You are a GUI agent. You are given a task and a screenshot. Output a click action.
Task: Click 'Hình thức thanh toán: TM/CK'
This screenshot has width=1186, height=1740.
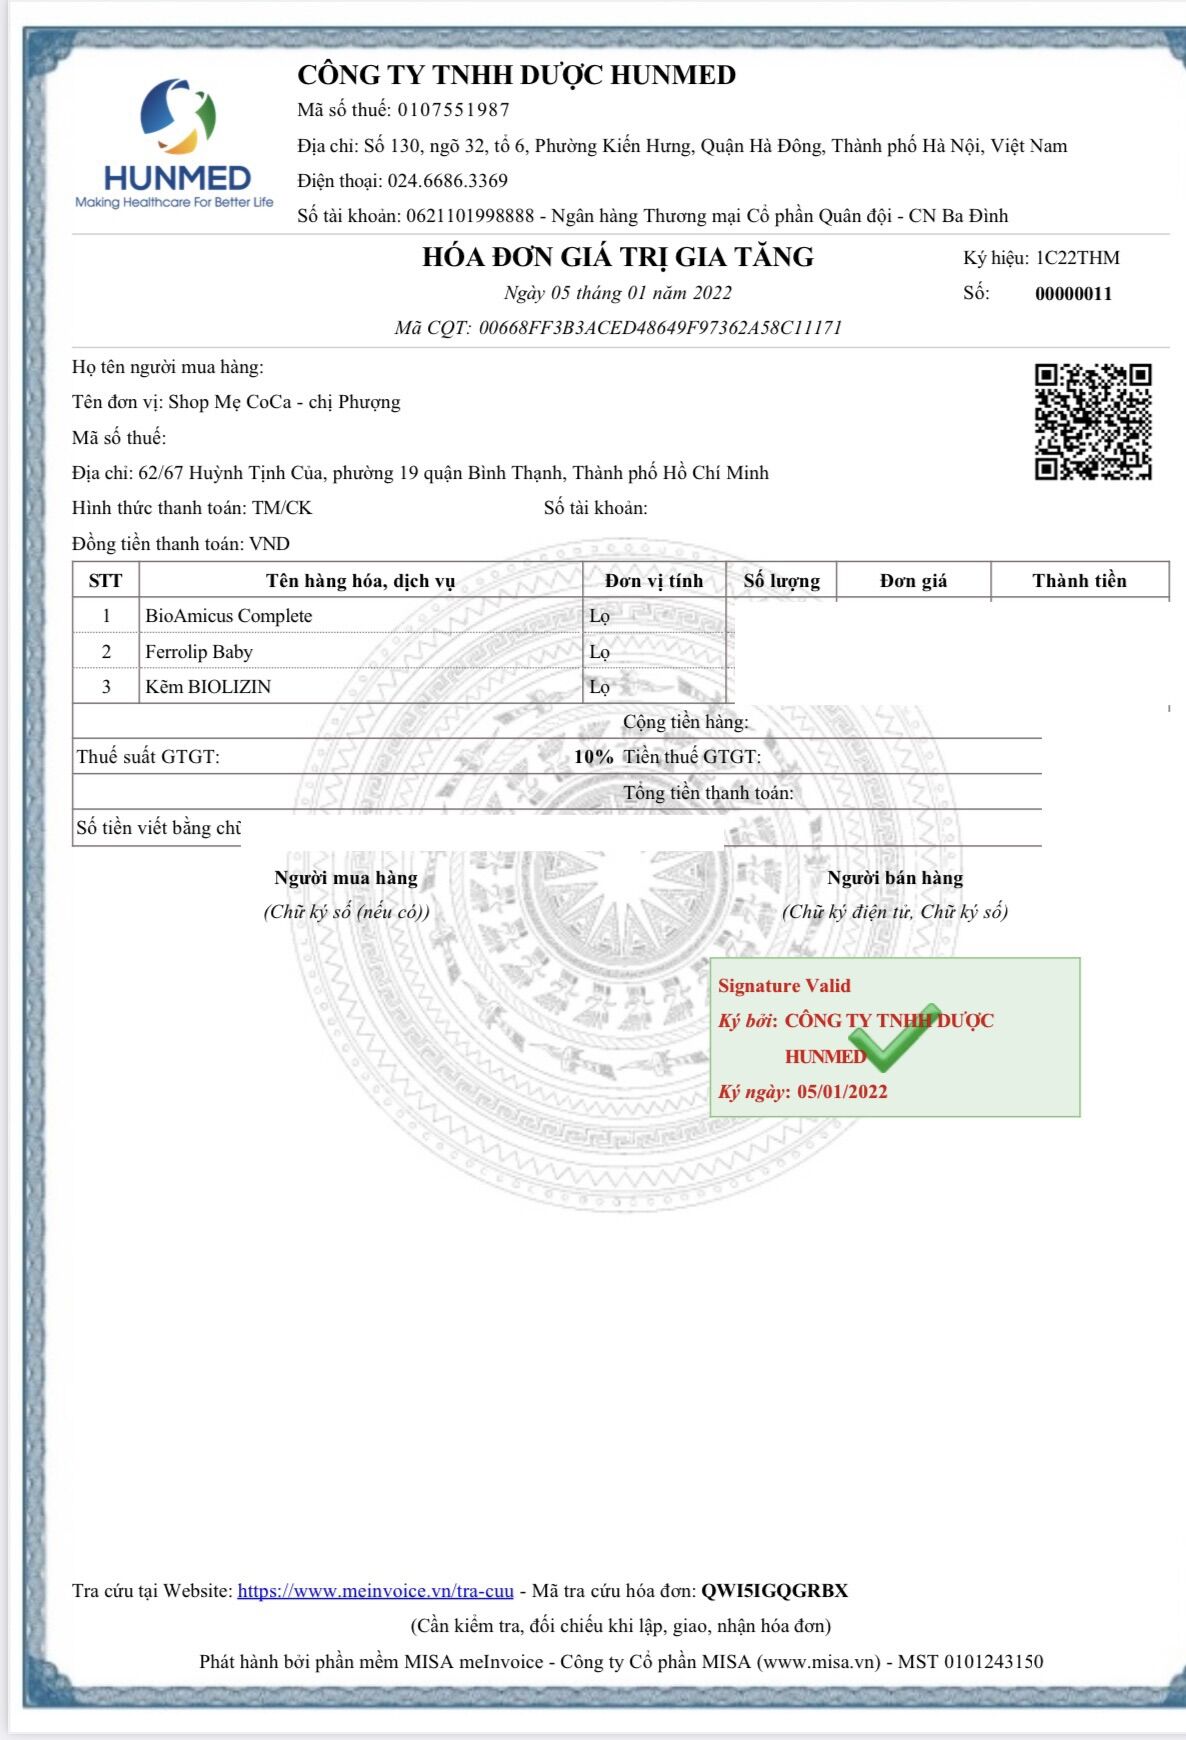click(x=192, y=508)
